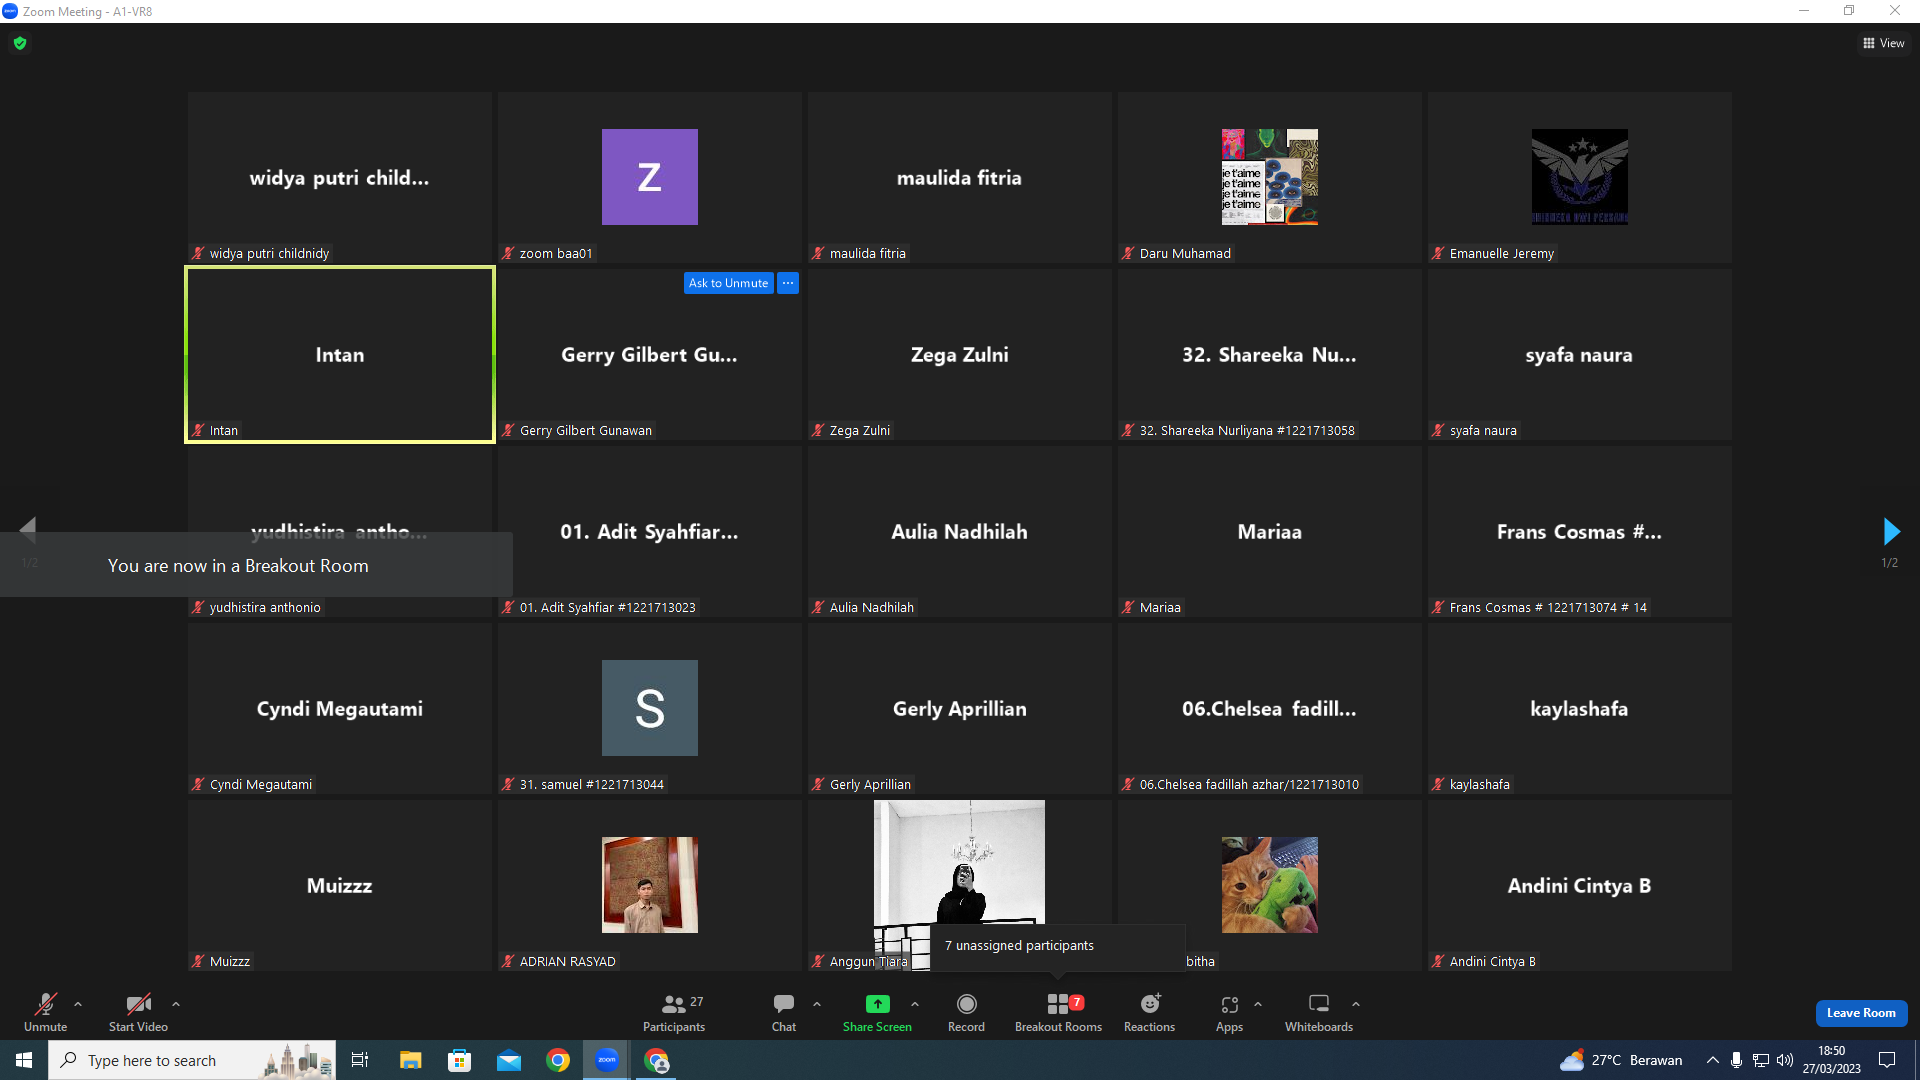Expand the Share Screen options arrow
The image size is (1920, 1080).
(x=915, y=1004)
